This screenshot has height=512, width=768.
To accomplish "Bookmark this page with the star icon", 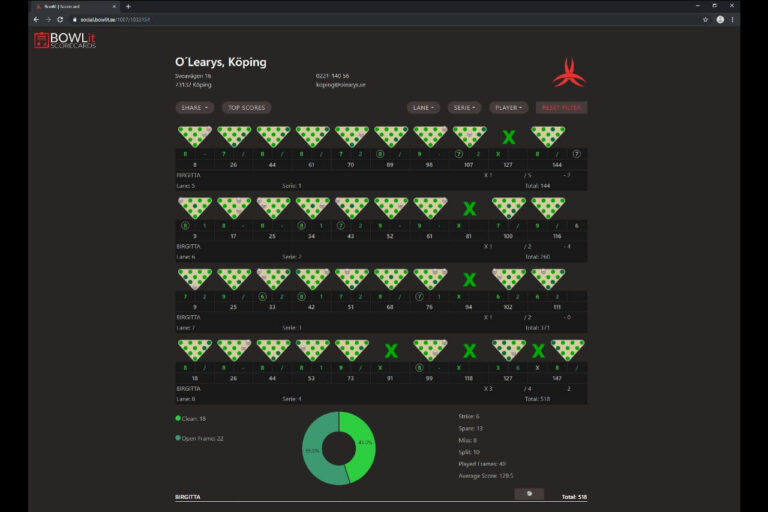I will [x=705, y=19].
